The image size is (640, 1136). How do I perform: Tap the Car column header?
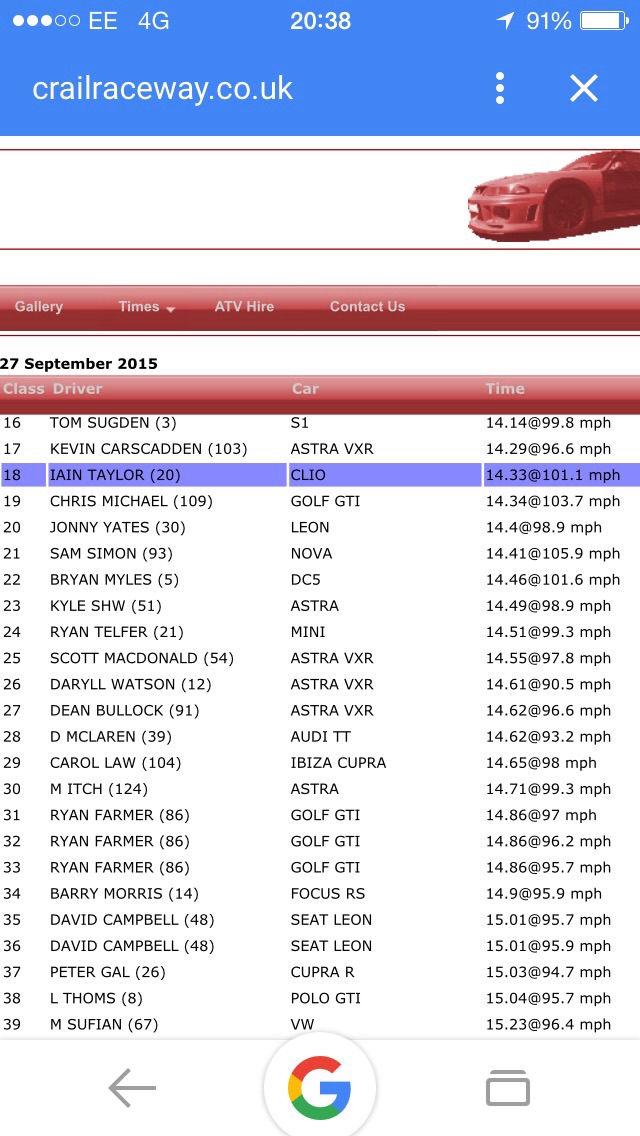305,389
